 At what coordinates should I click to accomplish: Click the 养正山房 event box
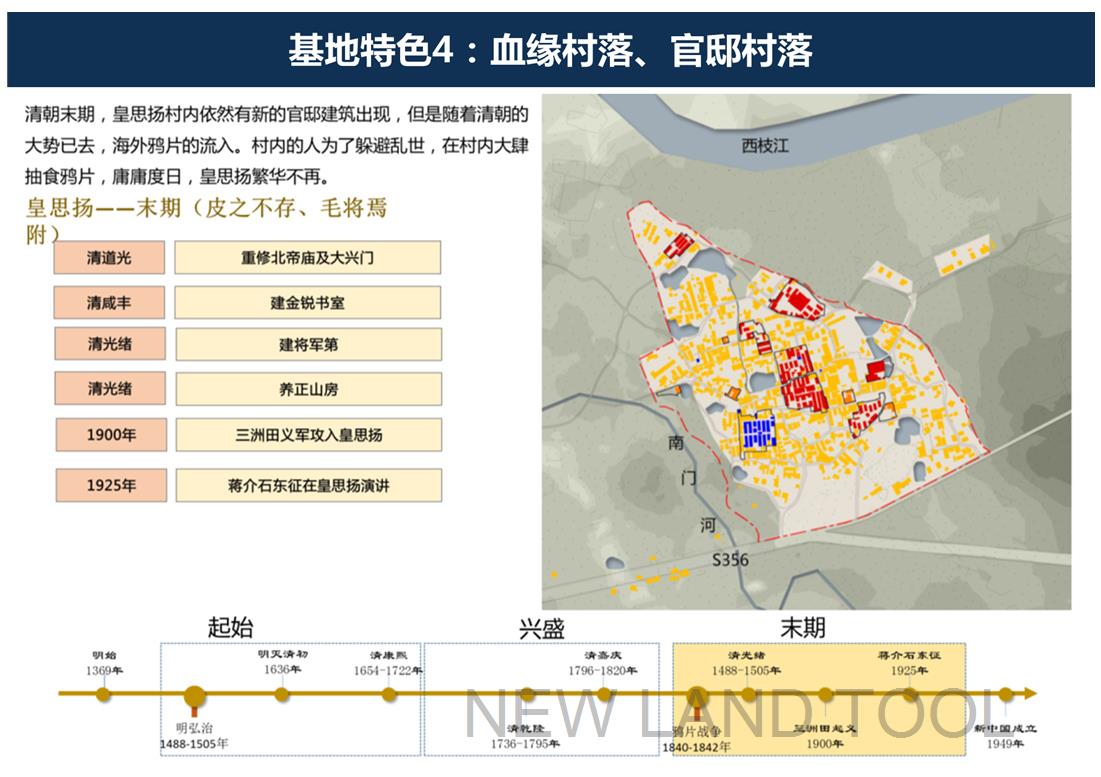point(308,389)
